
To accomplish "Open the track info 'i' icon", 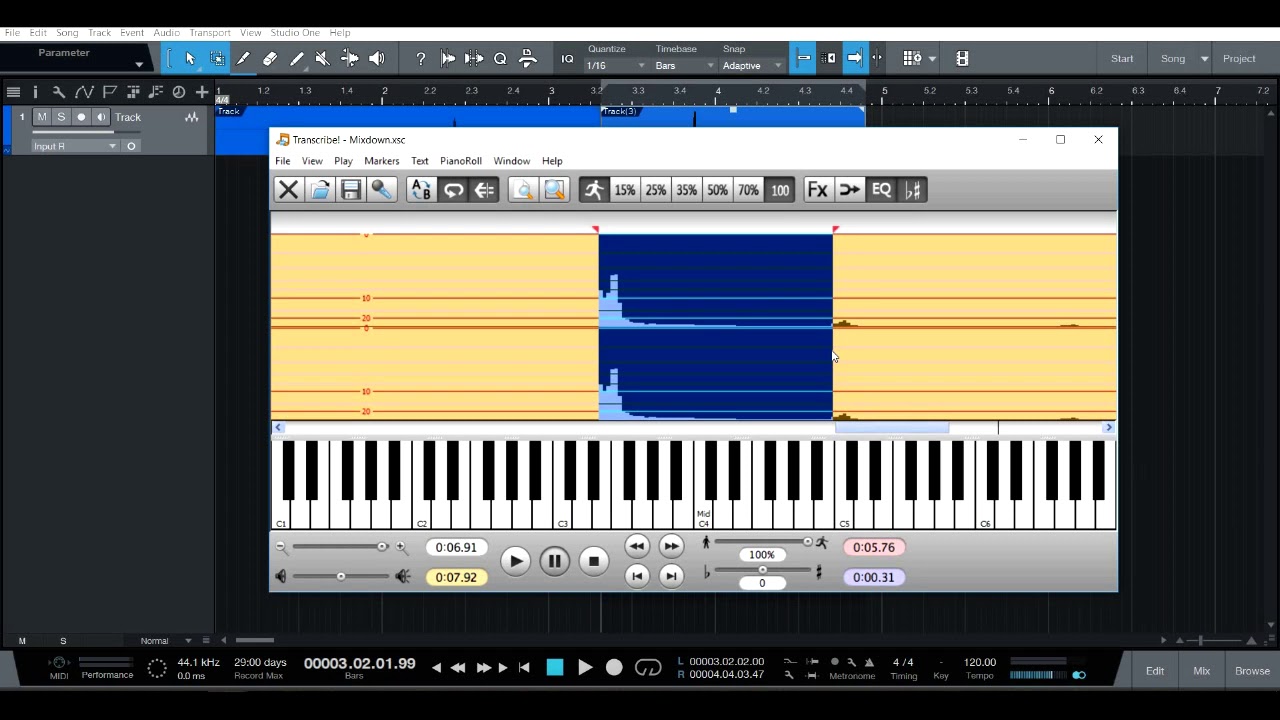I will [x=35, y=92].
